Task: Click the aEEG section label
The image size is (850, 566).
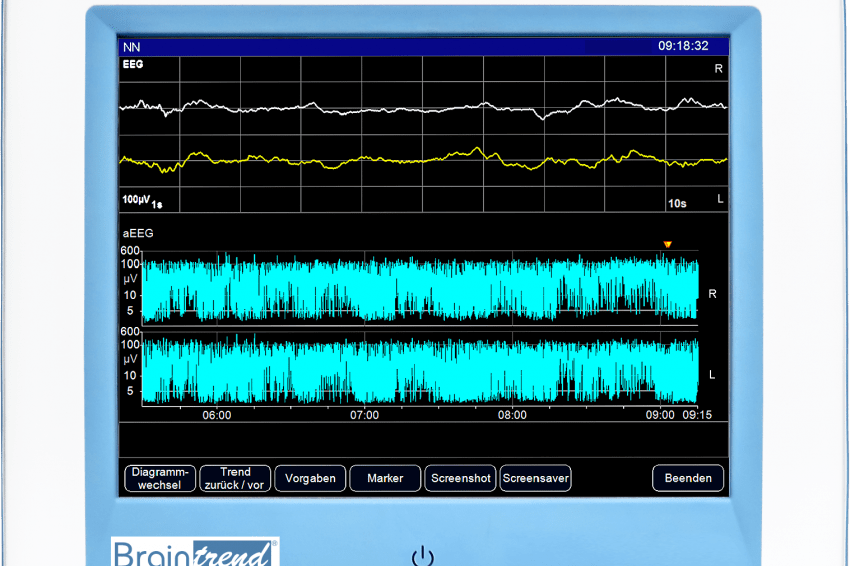Action: (x=138, y=233)
